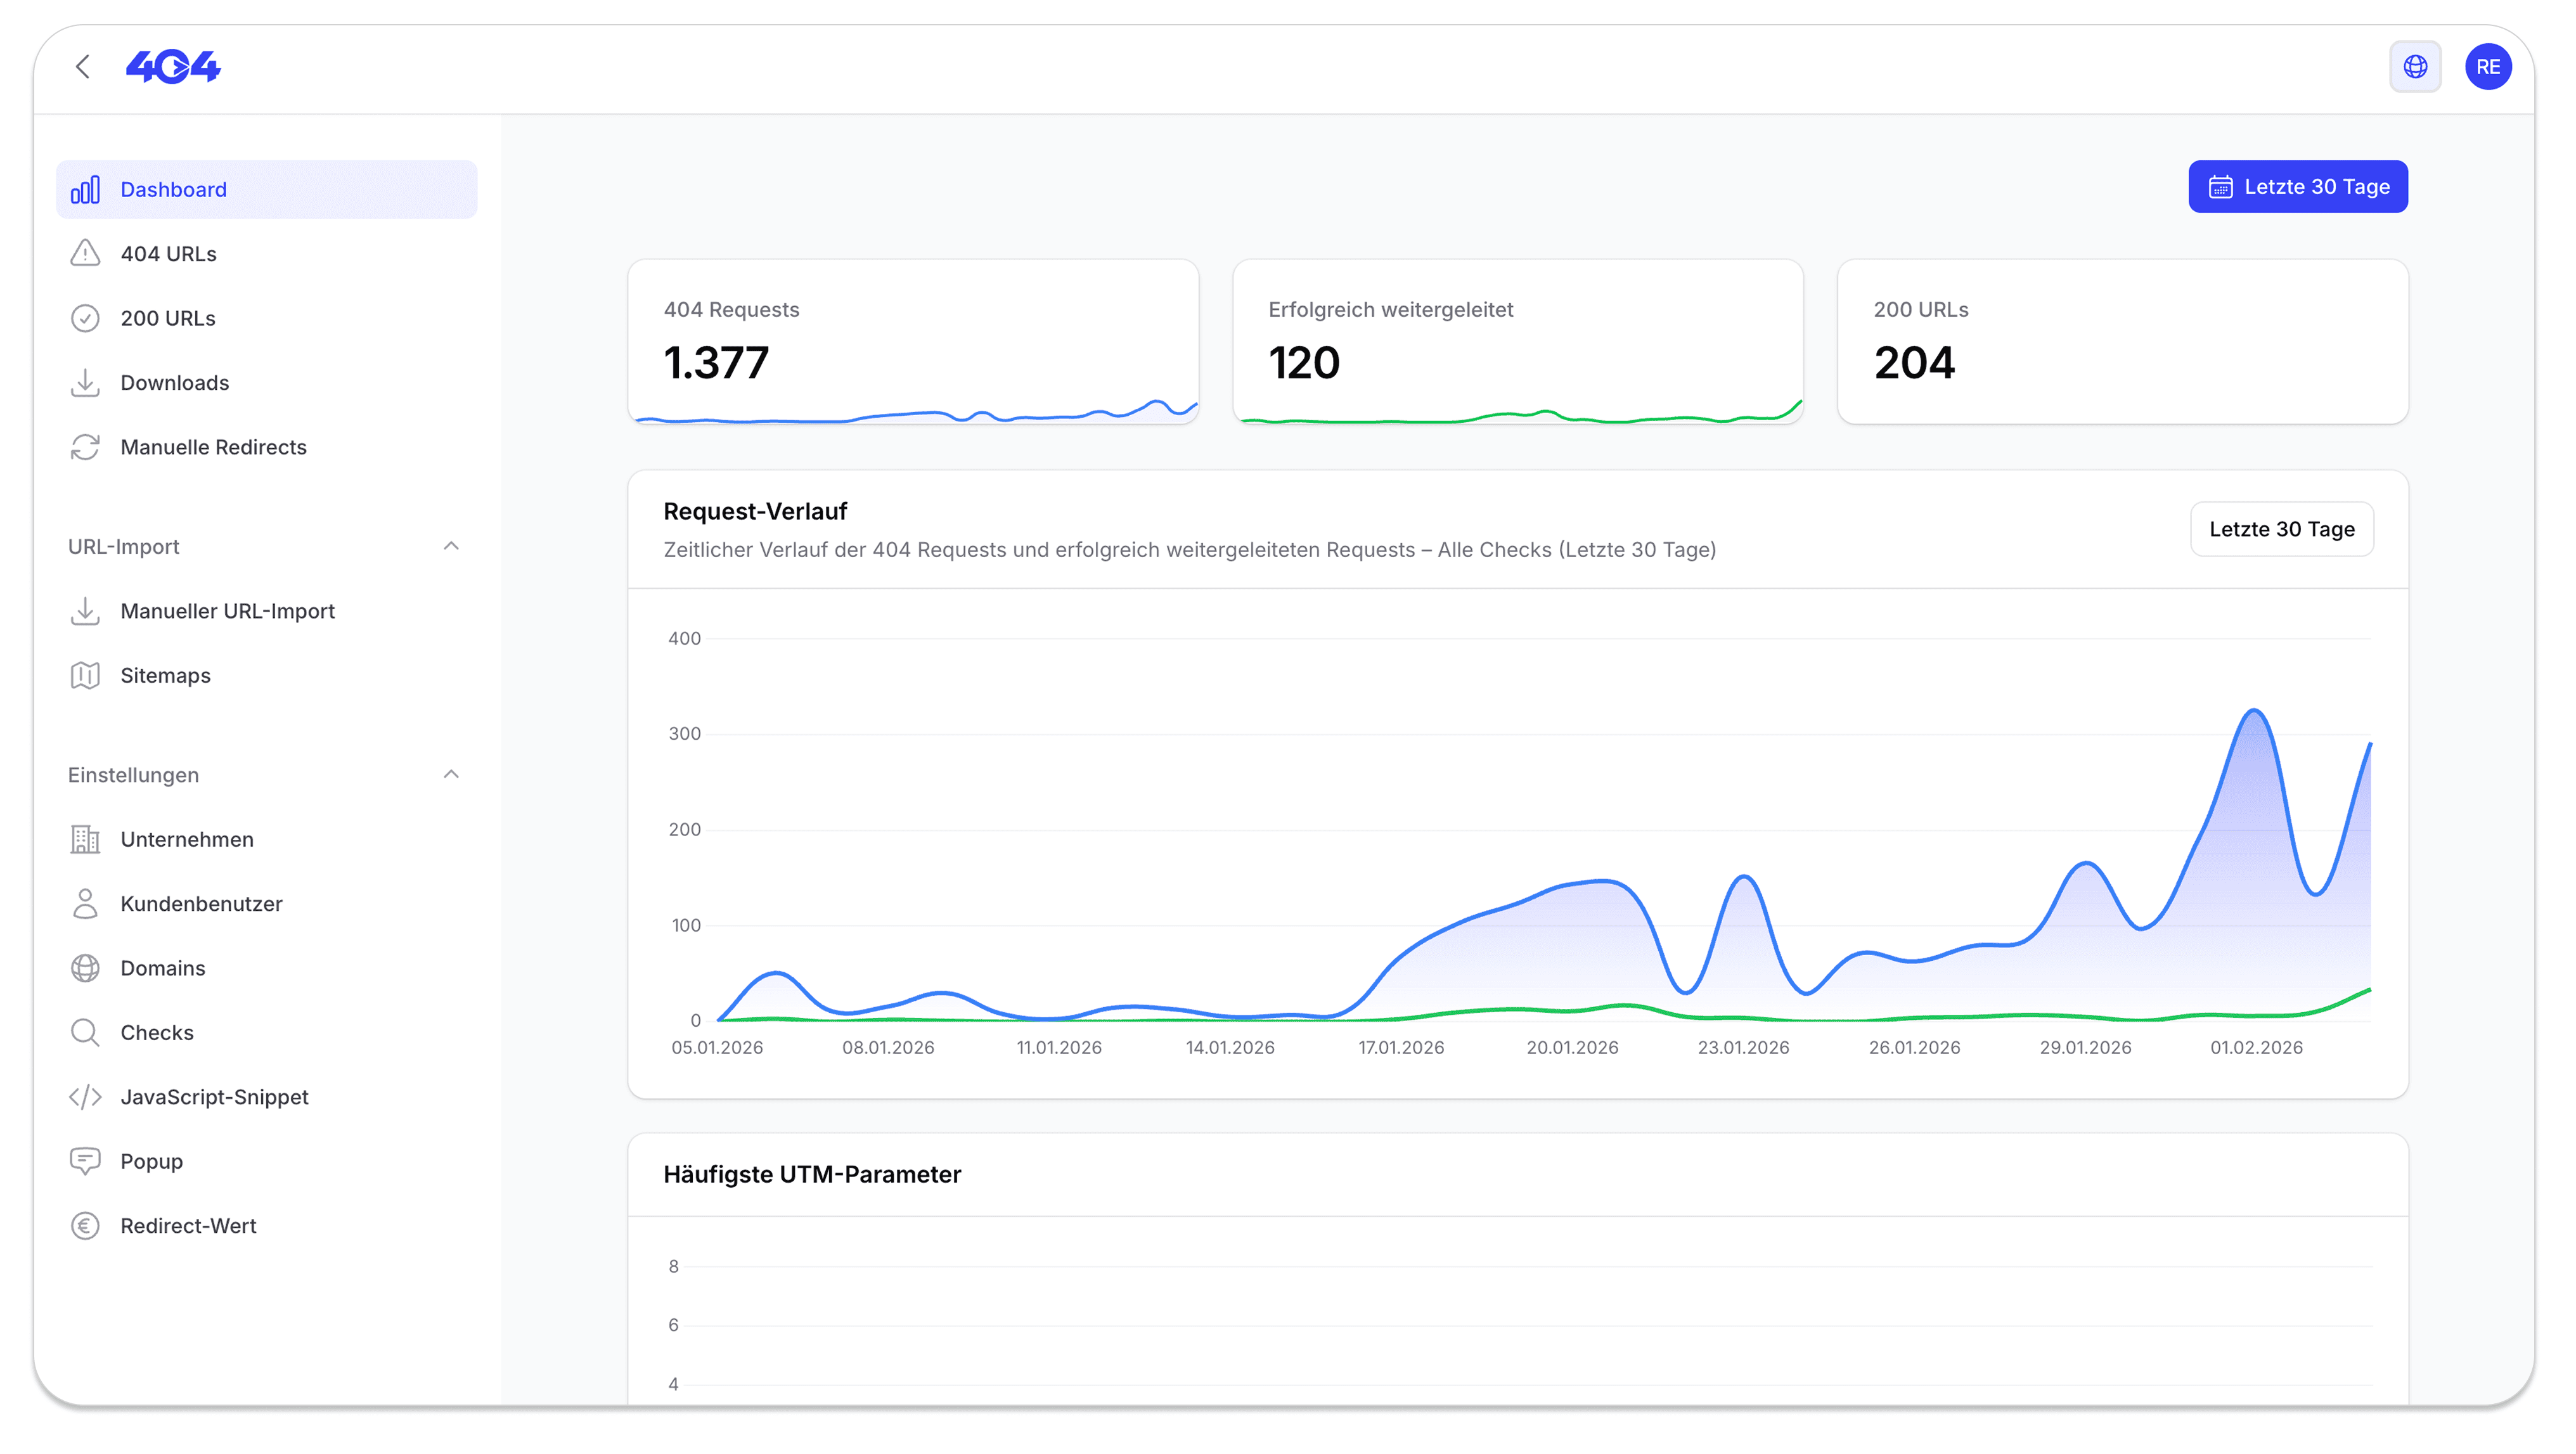The image size is (2576, 1454).
Task: Open the chart's Letzte 30 Tage dropdown
Action: pyautogui.click(x=2281, y=529)
